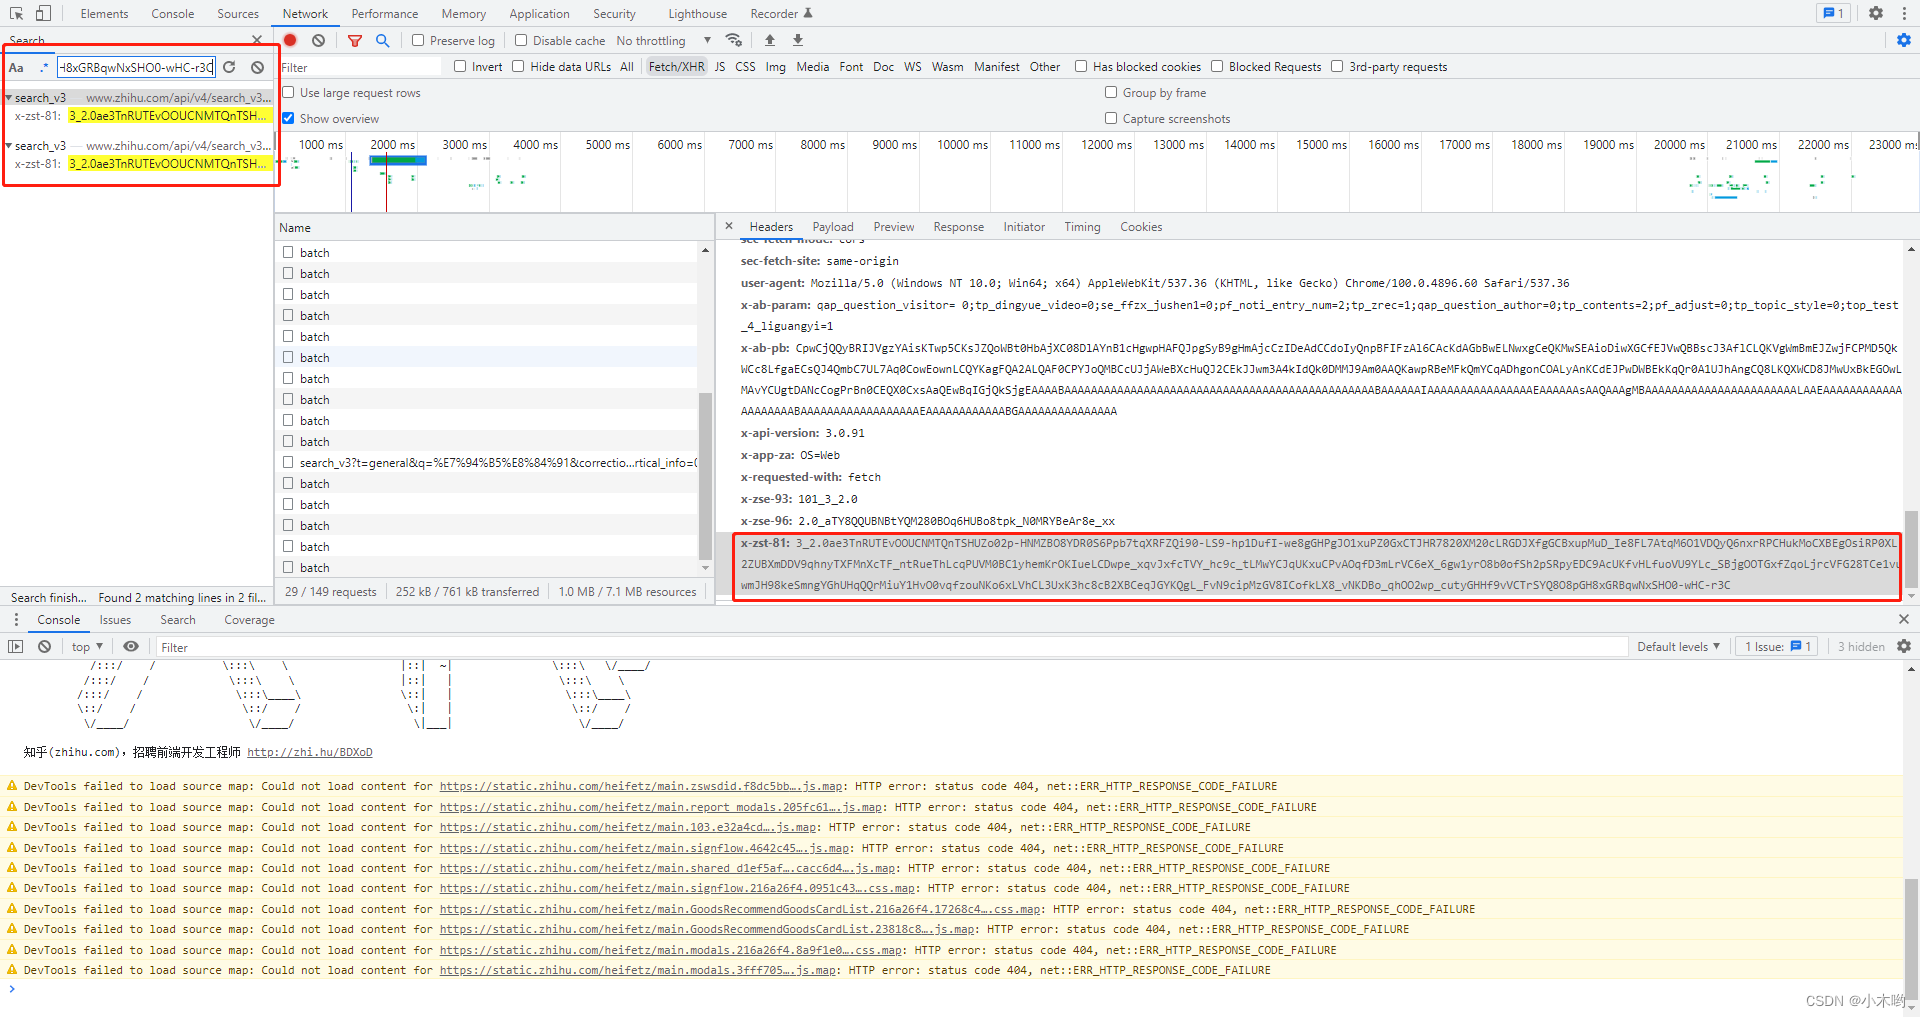This screenshot has height=1017, width=1920.
Task: Close the Search side panel
Action: pyautogui.click(x=257, y=40)
